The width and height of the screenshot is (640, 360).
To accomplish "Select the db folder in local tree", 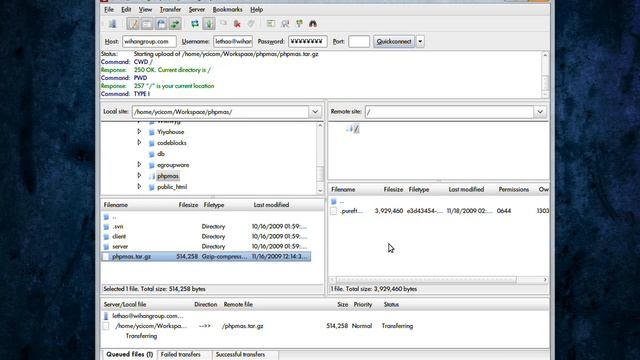I will [x=161, y=154].
